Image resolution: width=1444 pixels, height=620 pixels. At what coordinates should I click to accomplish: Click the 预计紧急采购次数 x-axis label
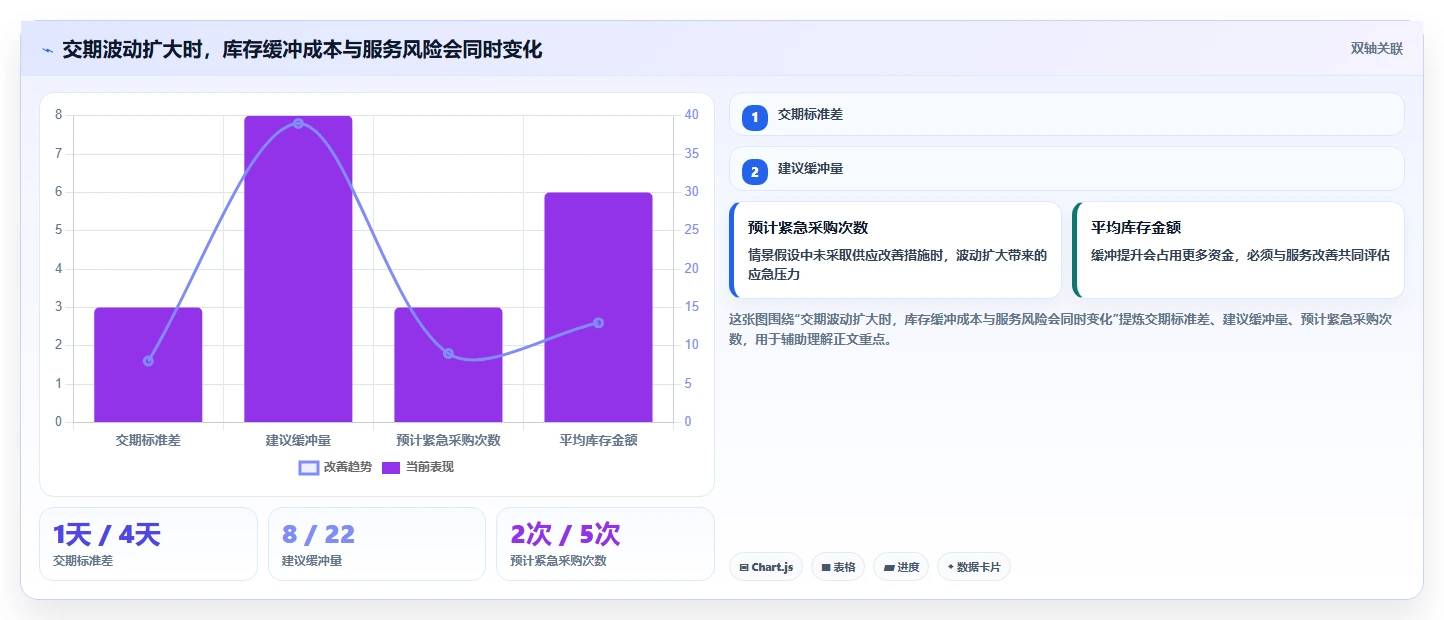point(448,440)
